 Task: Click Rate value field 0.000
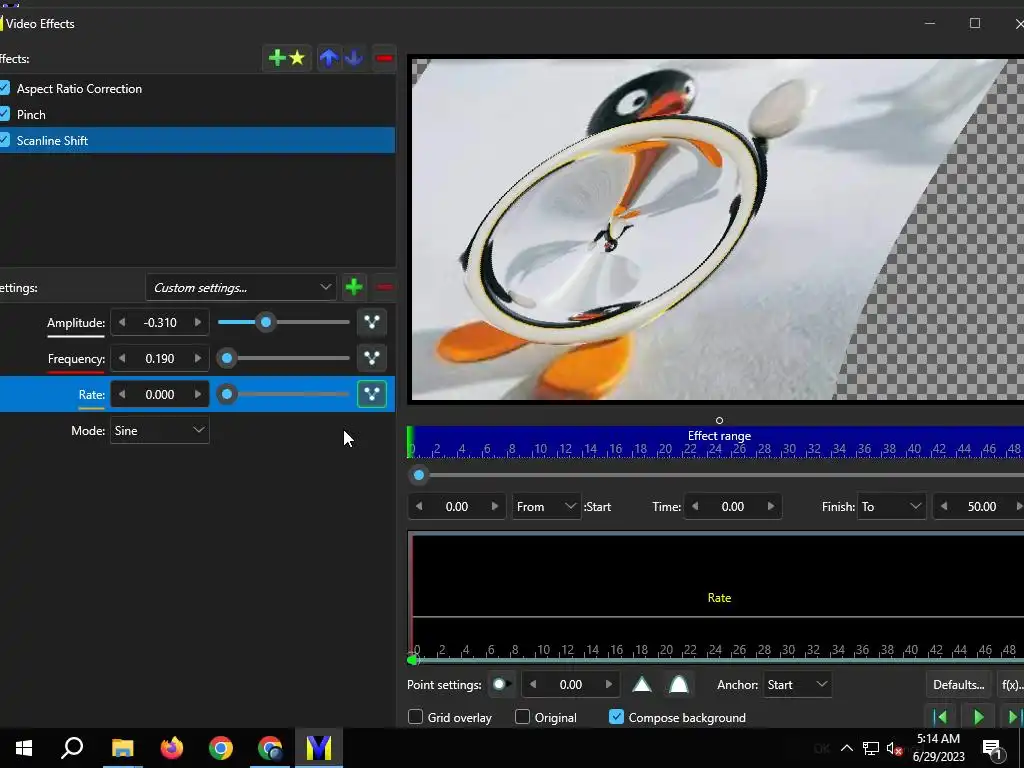[x=160, y=394]
